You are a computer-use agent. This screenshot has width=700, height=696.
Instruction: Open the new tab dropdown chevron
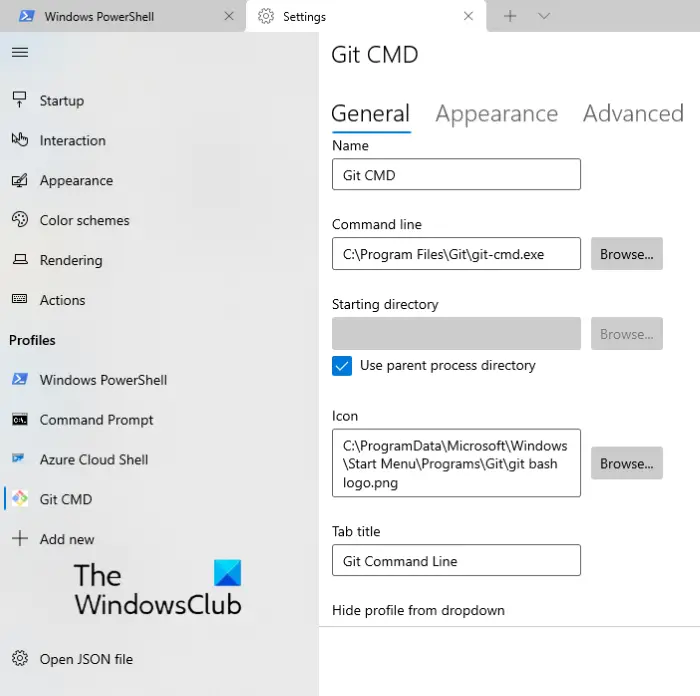pyautogui.click(x=544, y=17)
